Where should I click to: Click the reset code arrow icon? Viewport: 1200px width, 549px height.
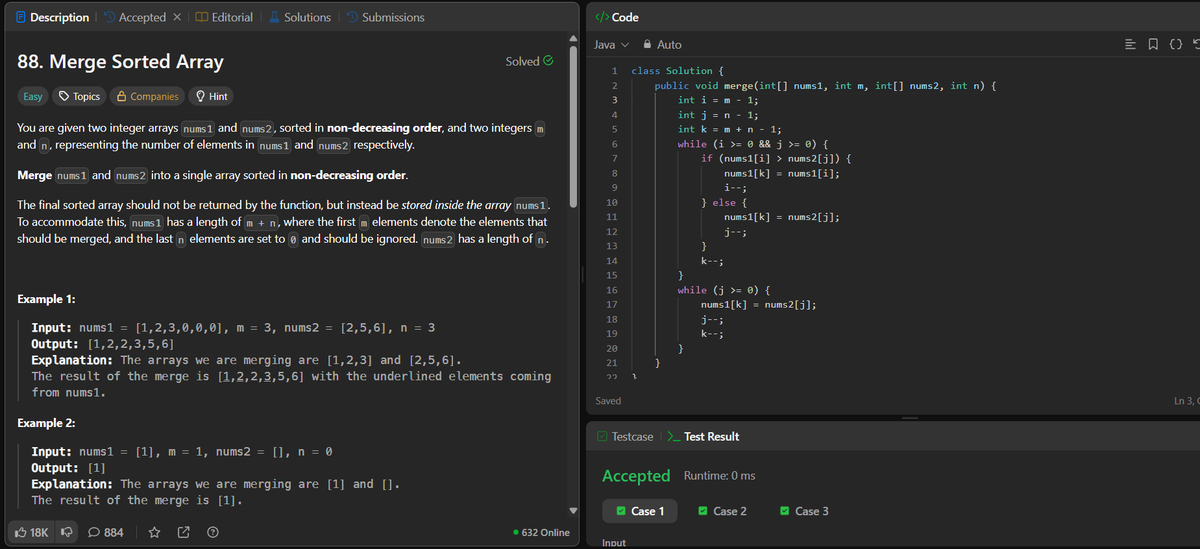click(1194, 44)
